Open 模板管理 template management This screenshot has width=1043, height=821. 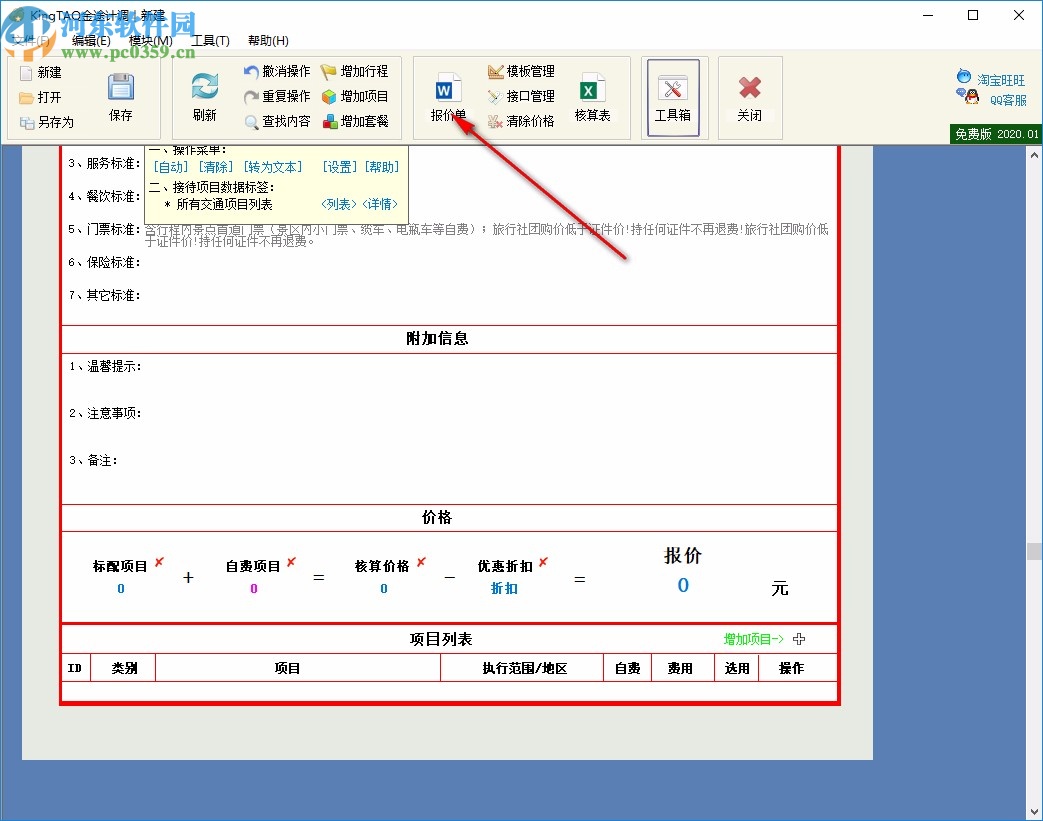tap(519, 71)
